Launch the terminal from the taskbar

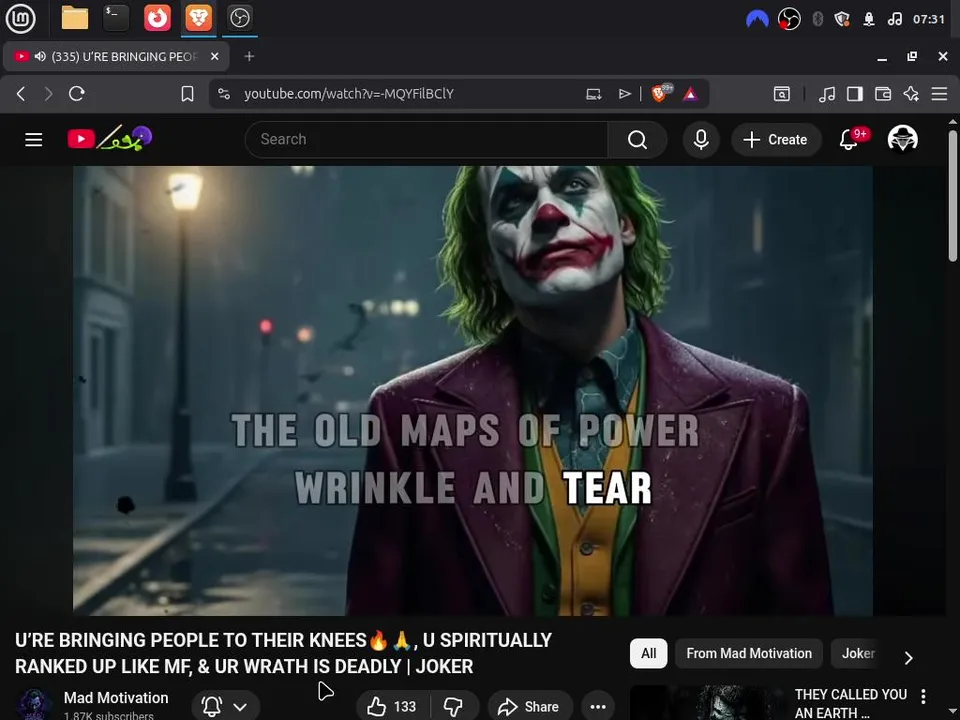click(116, 18)
